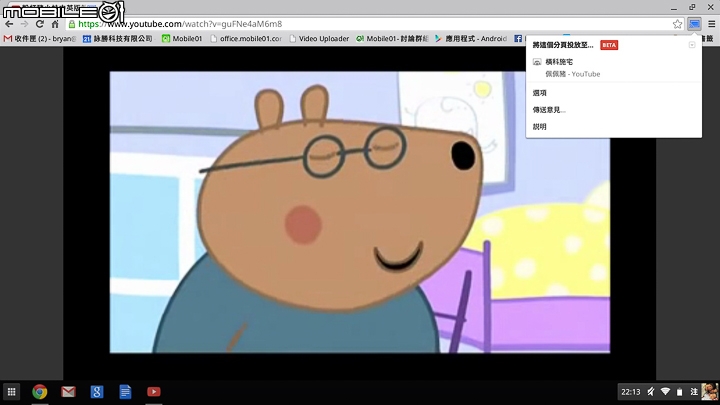The width and height of the screenshot is (720, 405).
Task: Minimize the browser window
Action: click(x=674, y=7)
